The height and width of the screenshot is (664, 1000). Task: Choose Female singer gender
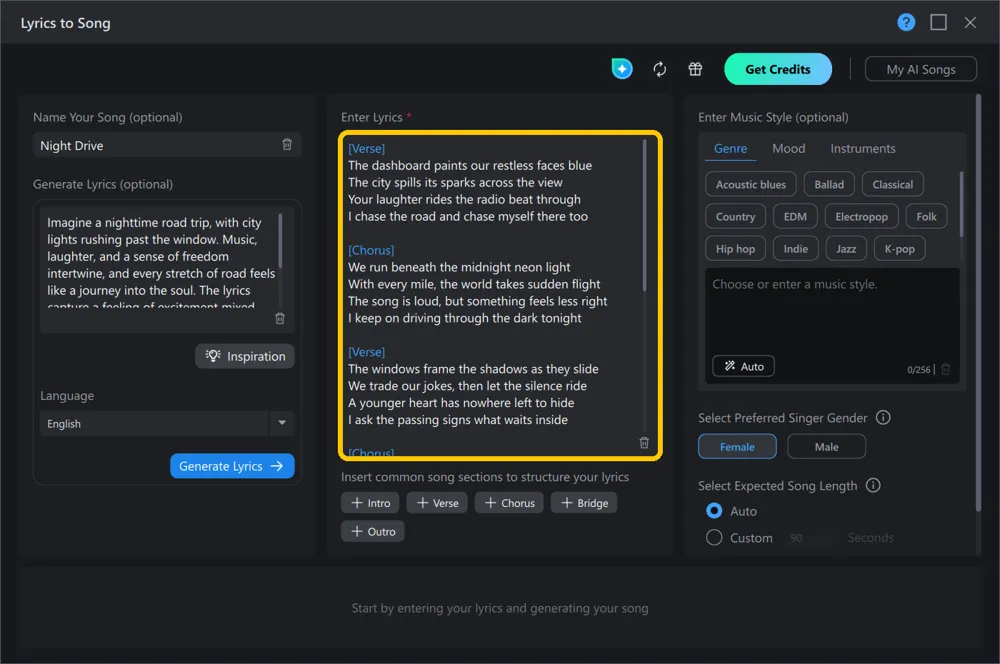point(737,446)
